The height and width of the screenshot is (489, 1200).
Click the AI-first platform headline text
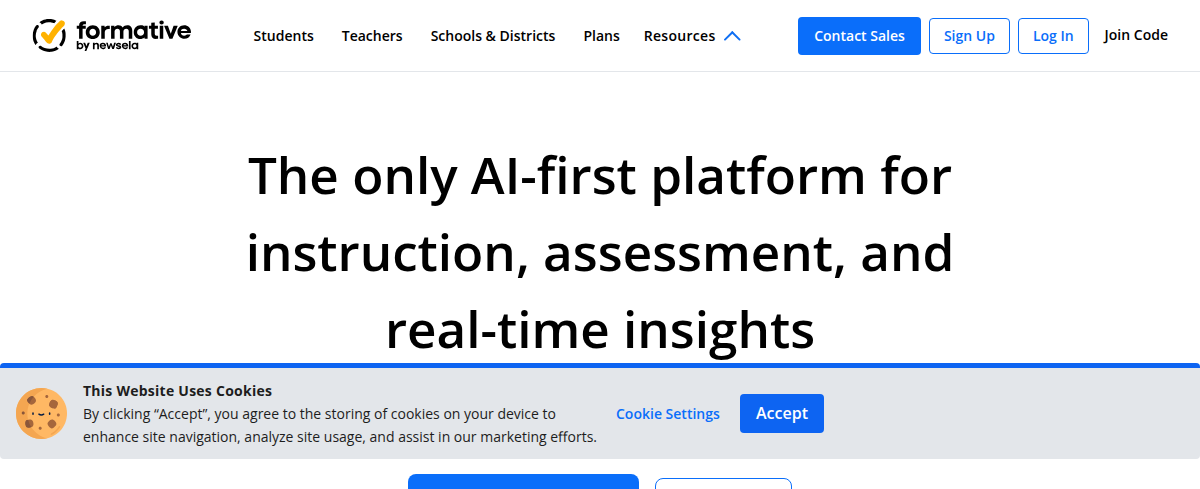(599, 253)
